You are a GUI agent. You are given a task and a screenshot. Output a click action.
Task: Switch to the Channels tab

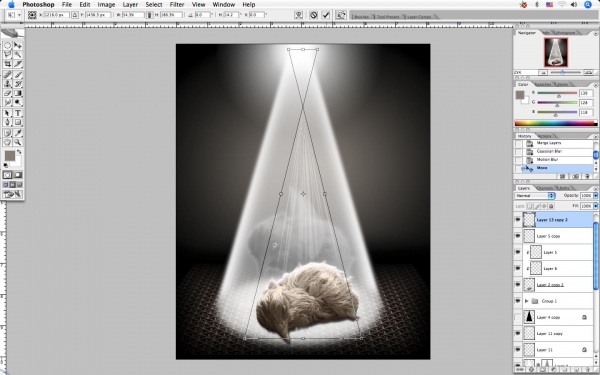pos(545,188)
